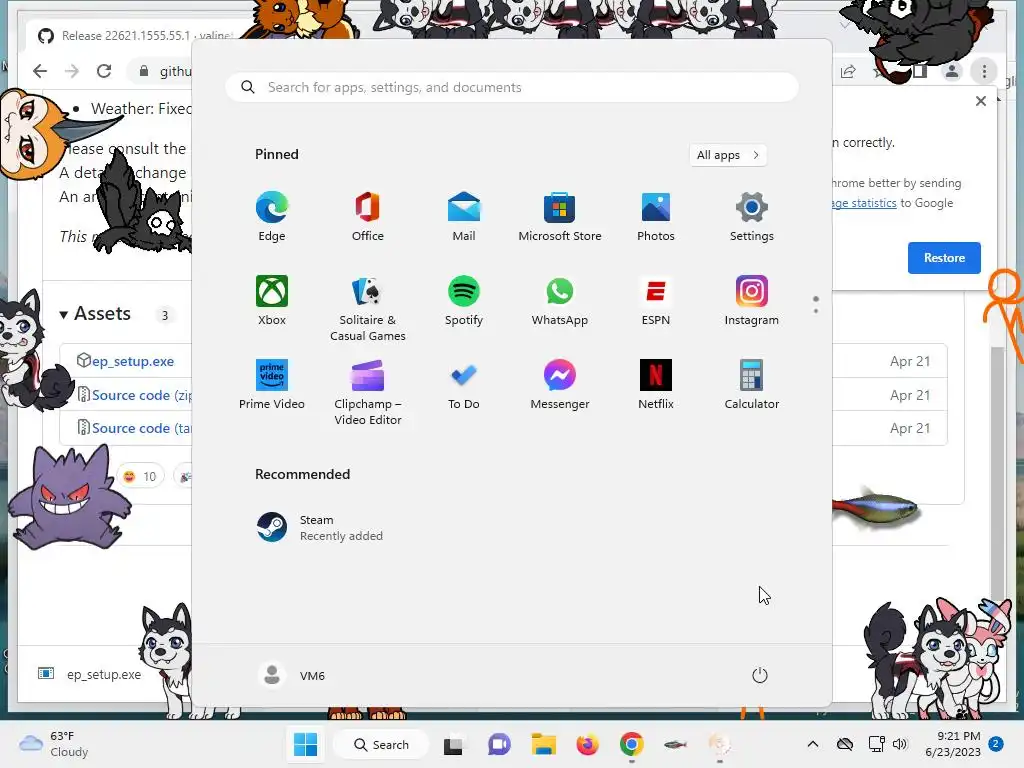Open the notification count badge
The width and height of the screenshot is (1024, 768).
pos(996,744)
